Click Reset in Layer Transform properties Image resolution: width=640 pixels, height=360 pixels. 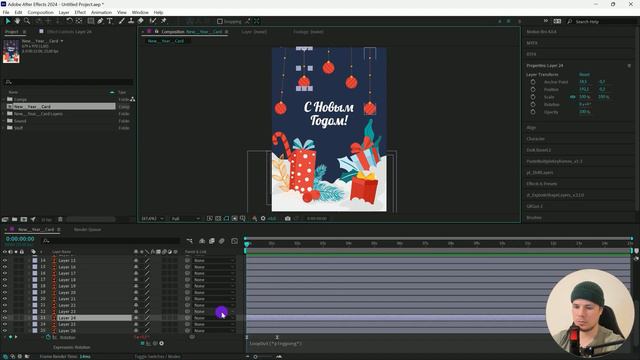tap(584, 74)
